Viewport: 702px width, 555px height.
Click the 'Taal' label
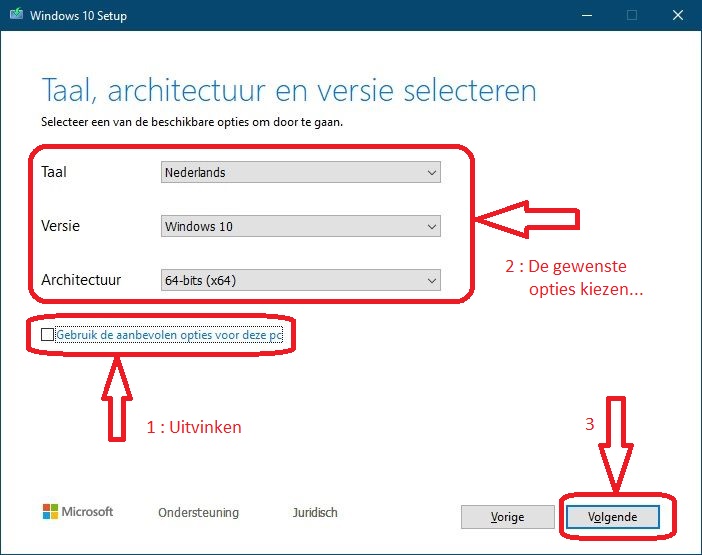point(54,172)
